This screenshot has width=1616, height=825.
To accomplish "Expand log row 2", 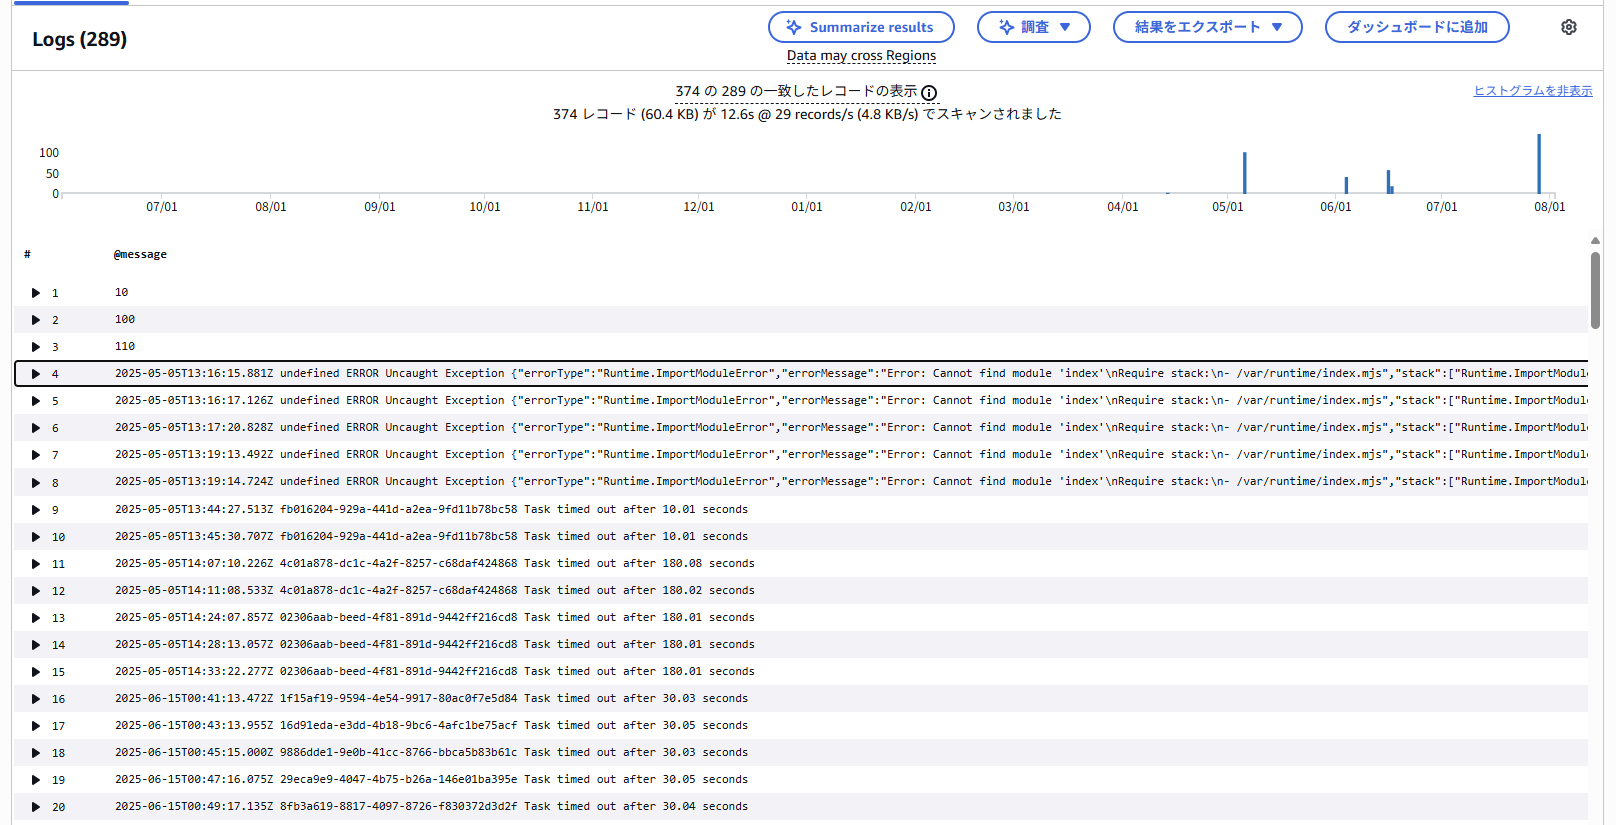I will pyautogui.click(x=36, y=320).
